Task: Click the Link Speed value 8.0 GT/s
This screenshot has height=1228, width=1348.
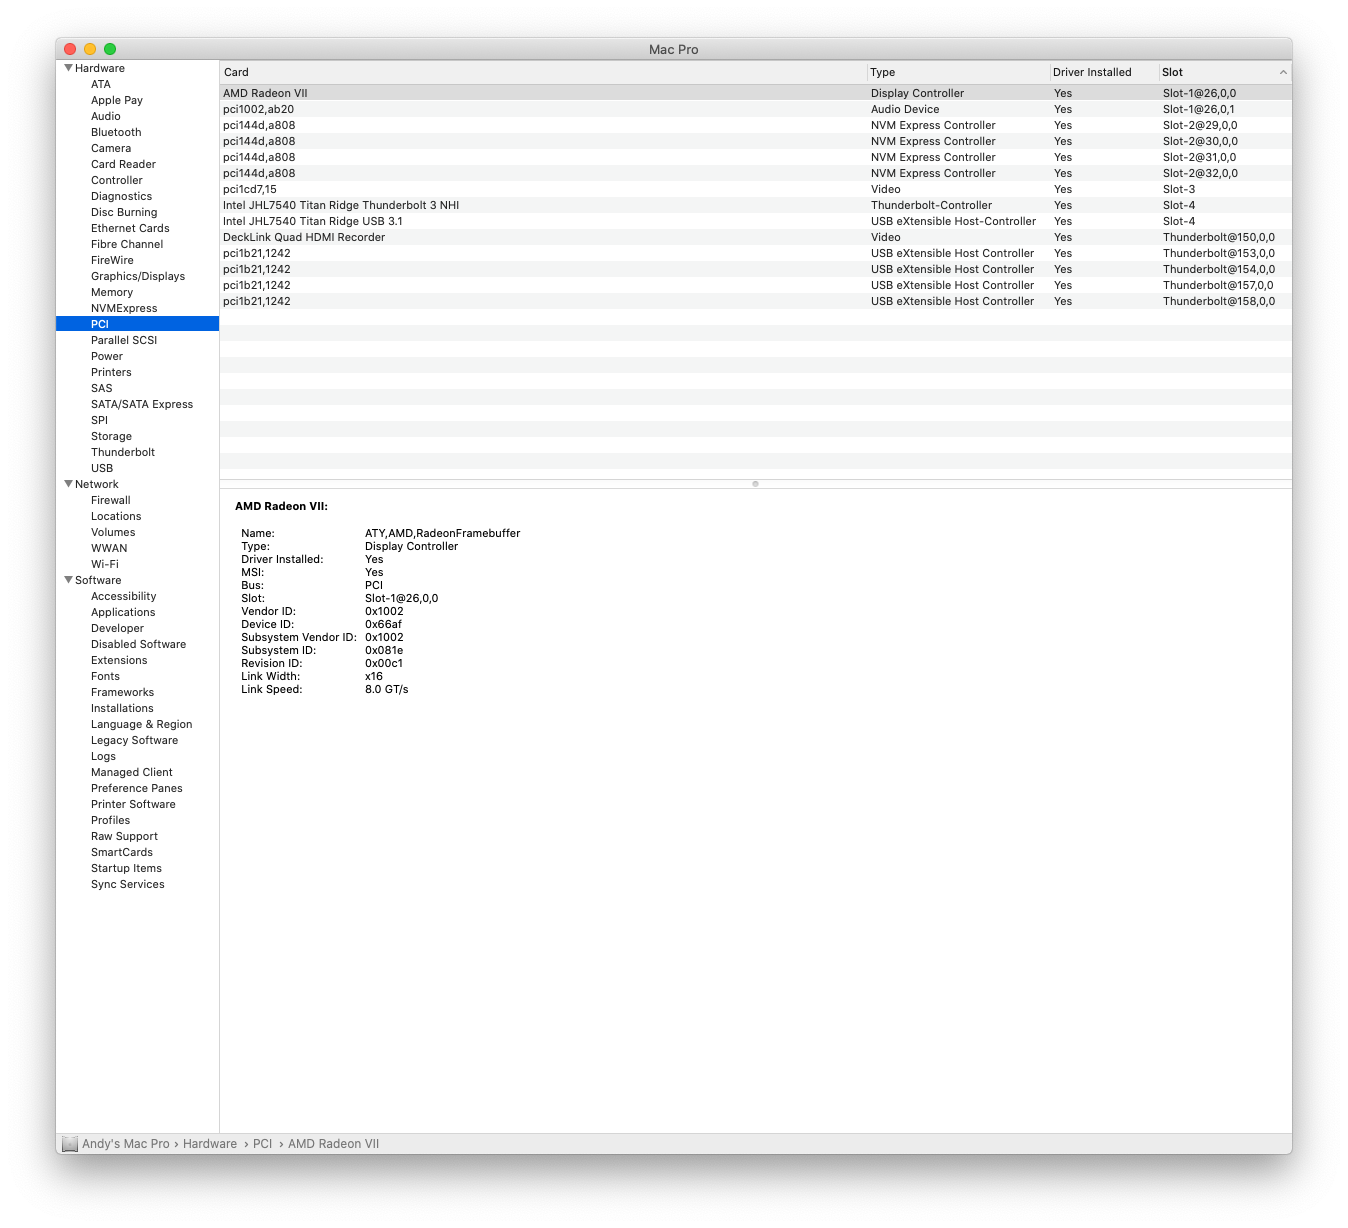Action: pyautogui.click(x=386, y=689)
